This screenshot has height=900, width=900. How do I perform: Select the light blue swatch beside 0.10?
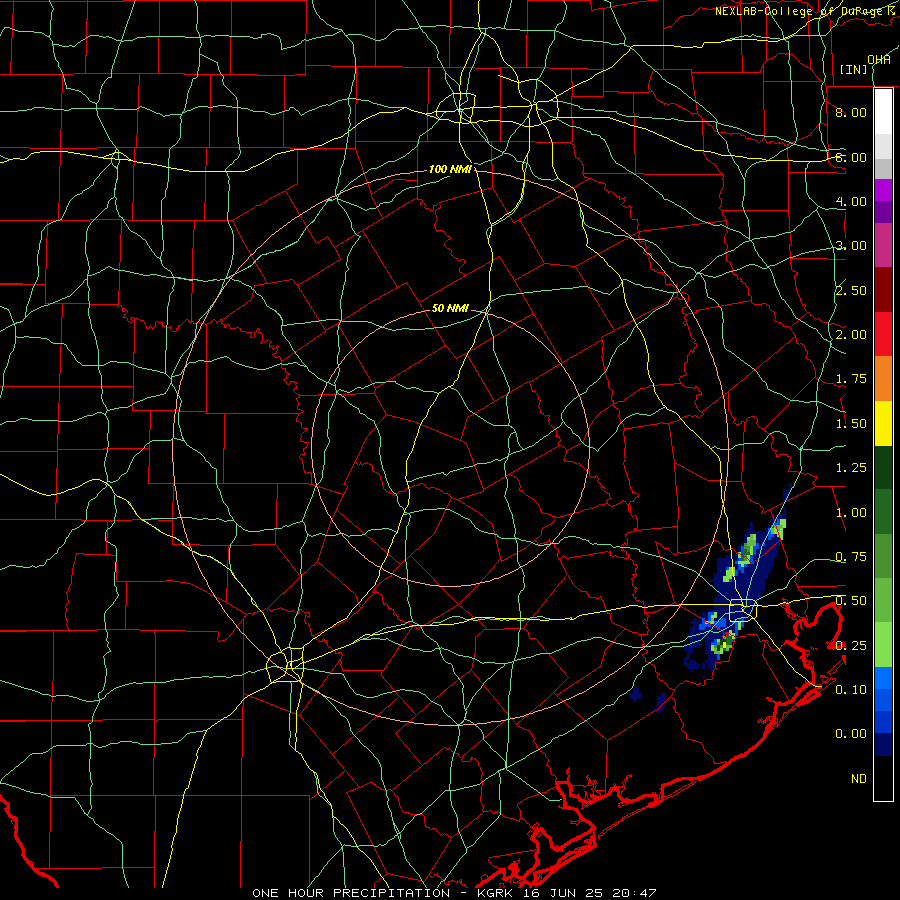(883, 678)
